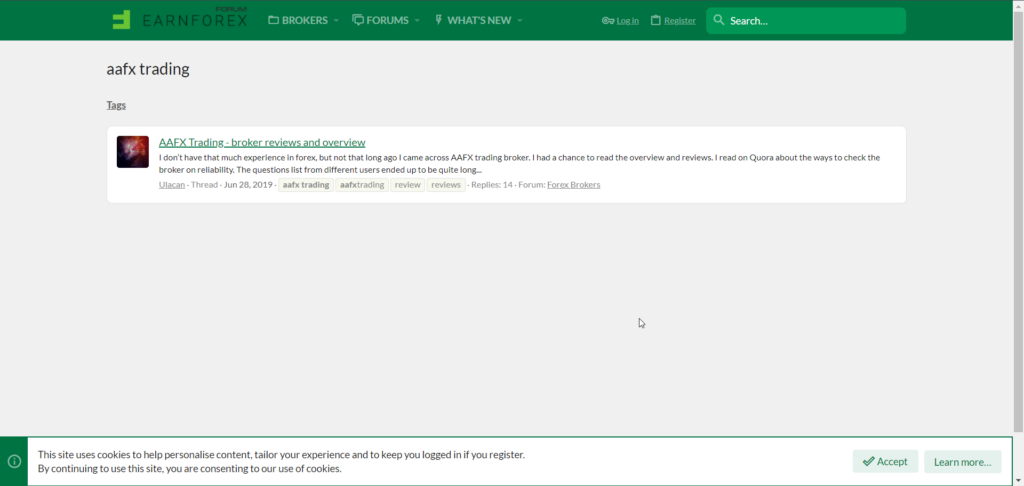The height and width of the screenshot is (486, 1024).
Task: Accept the cookie notice
Action: point(885,461)
